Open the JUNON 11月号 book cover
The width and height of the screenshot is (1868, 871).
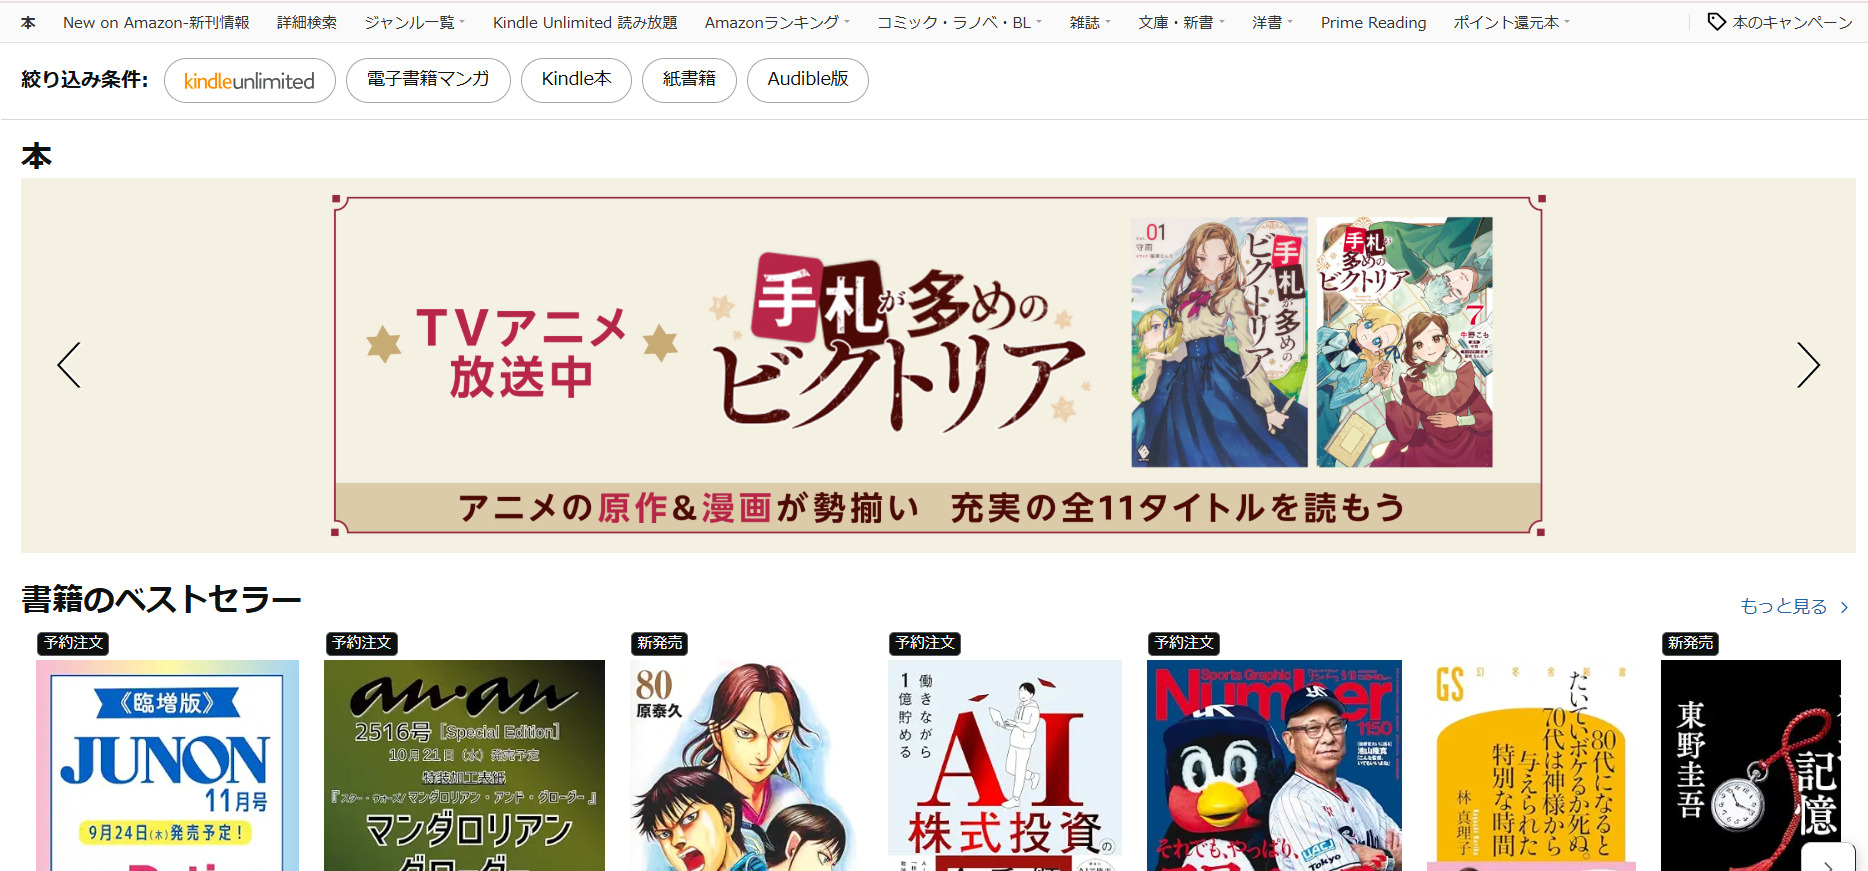(x=168, y=765)
